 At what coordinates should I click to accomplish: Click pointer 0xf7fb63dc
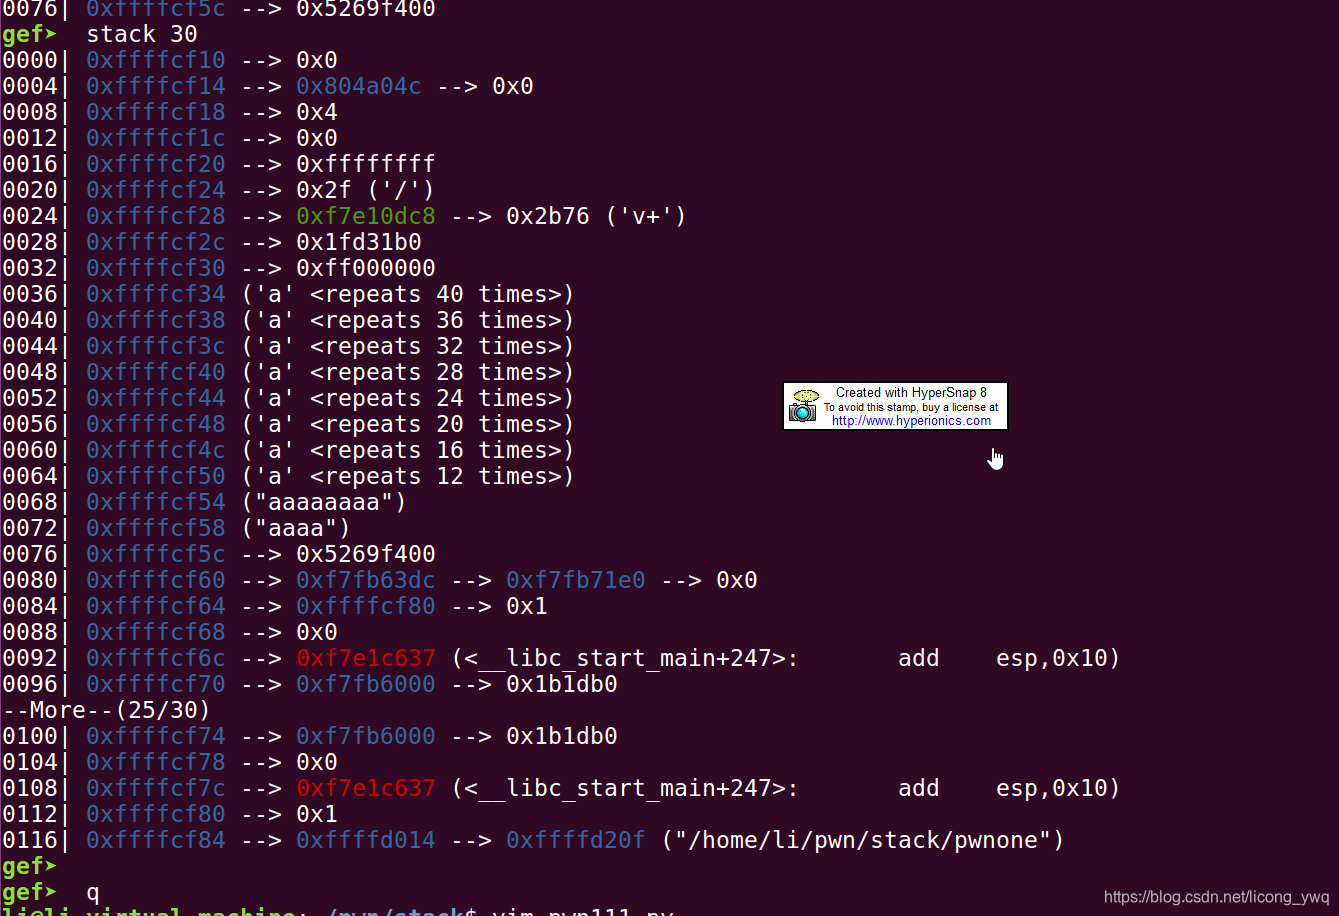(x=366, y=580)
